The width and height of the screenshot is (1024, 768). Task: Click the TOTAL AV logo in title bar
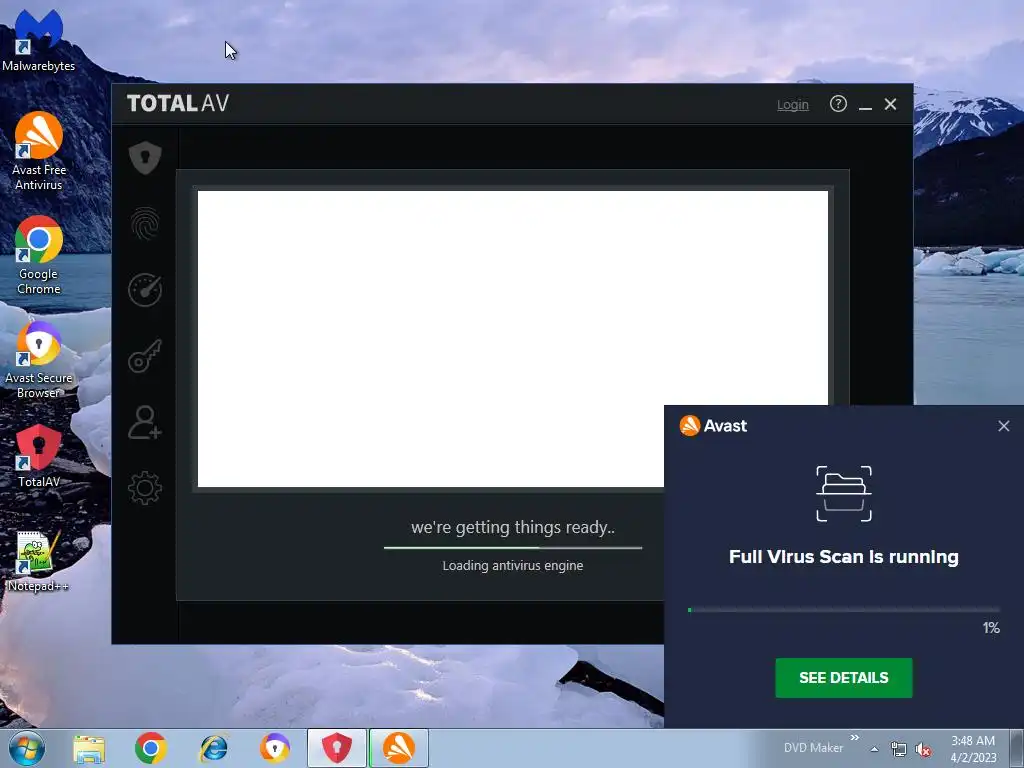click(178, 103)
